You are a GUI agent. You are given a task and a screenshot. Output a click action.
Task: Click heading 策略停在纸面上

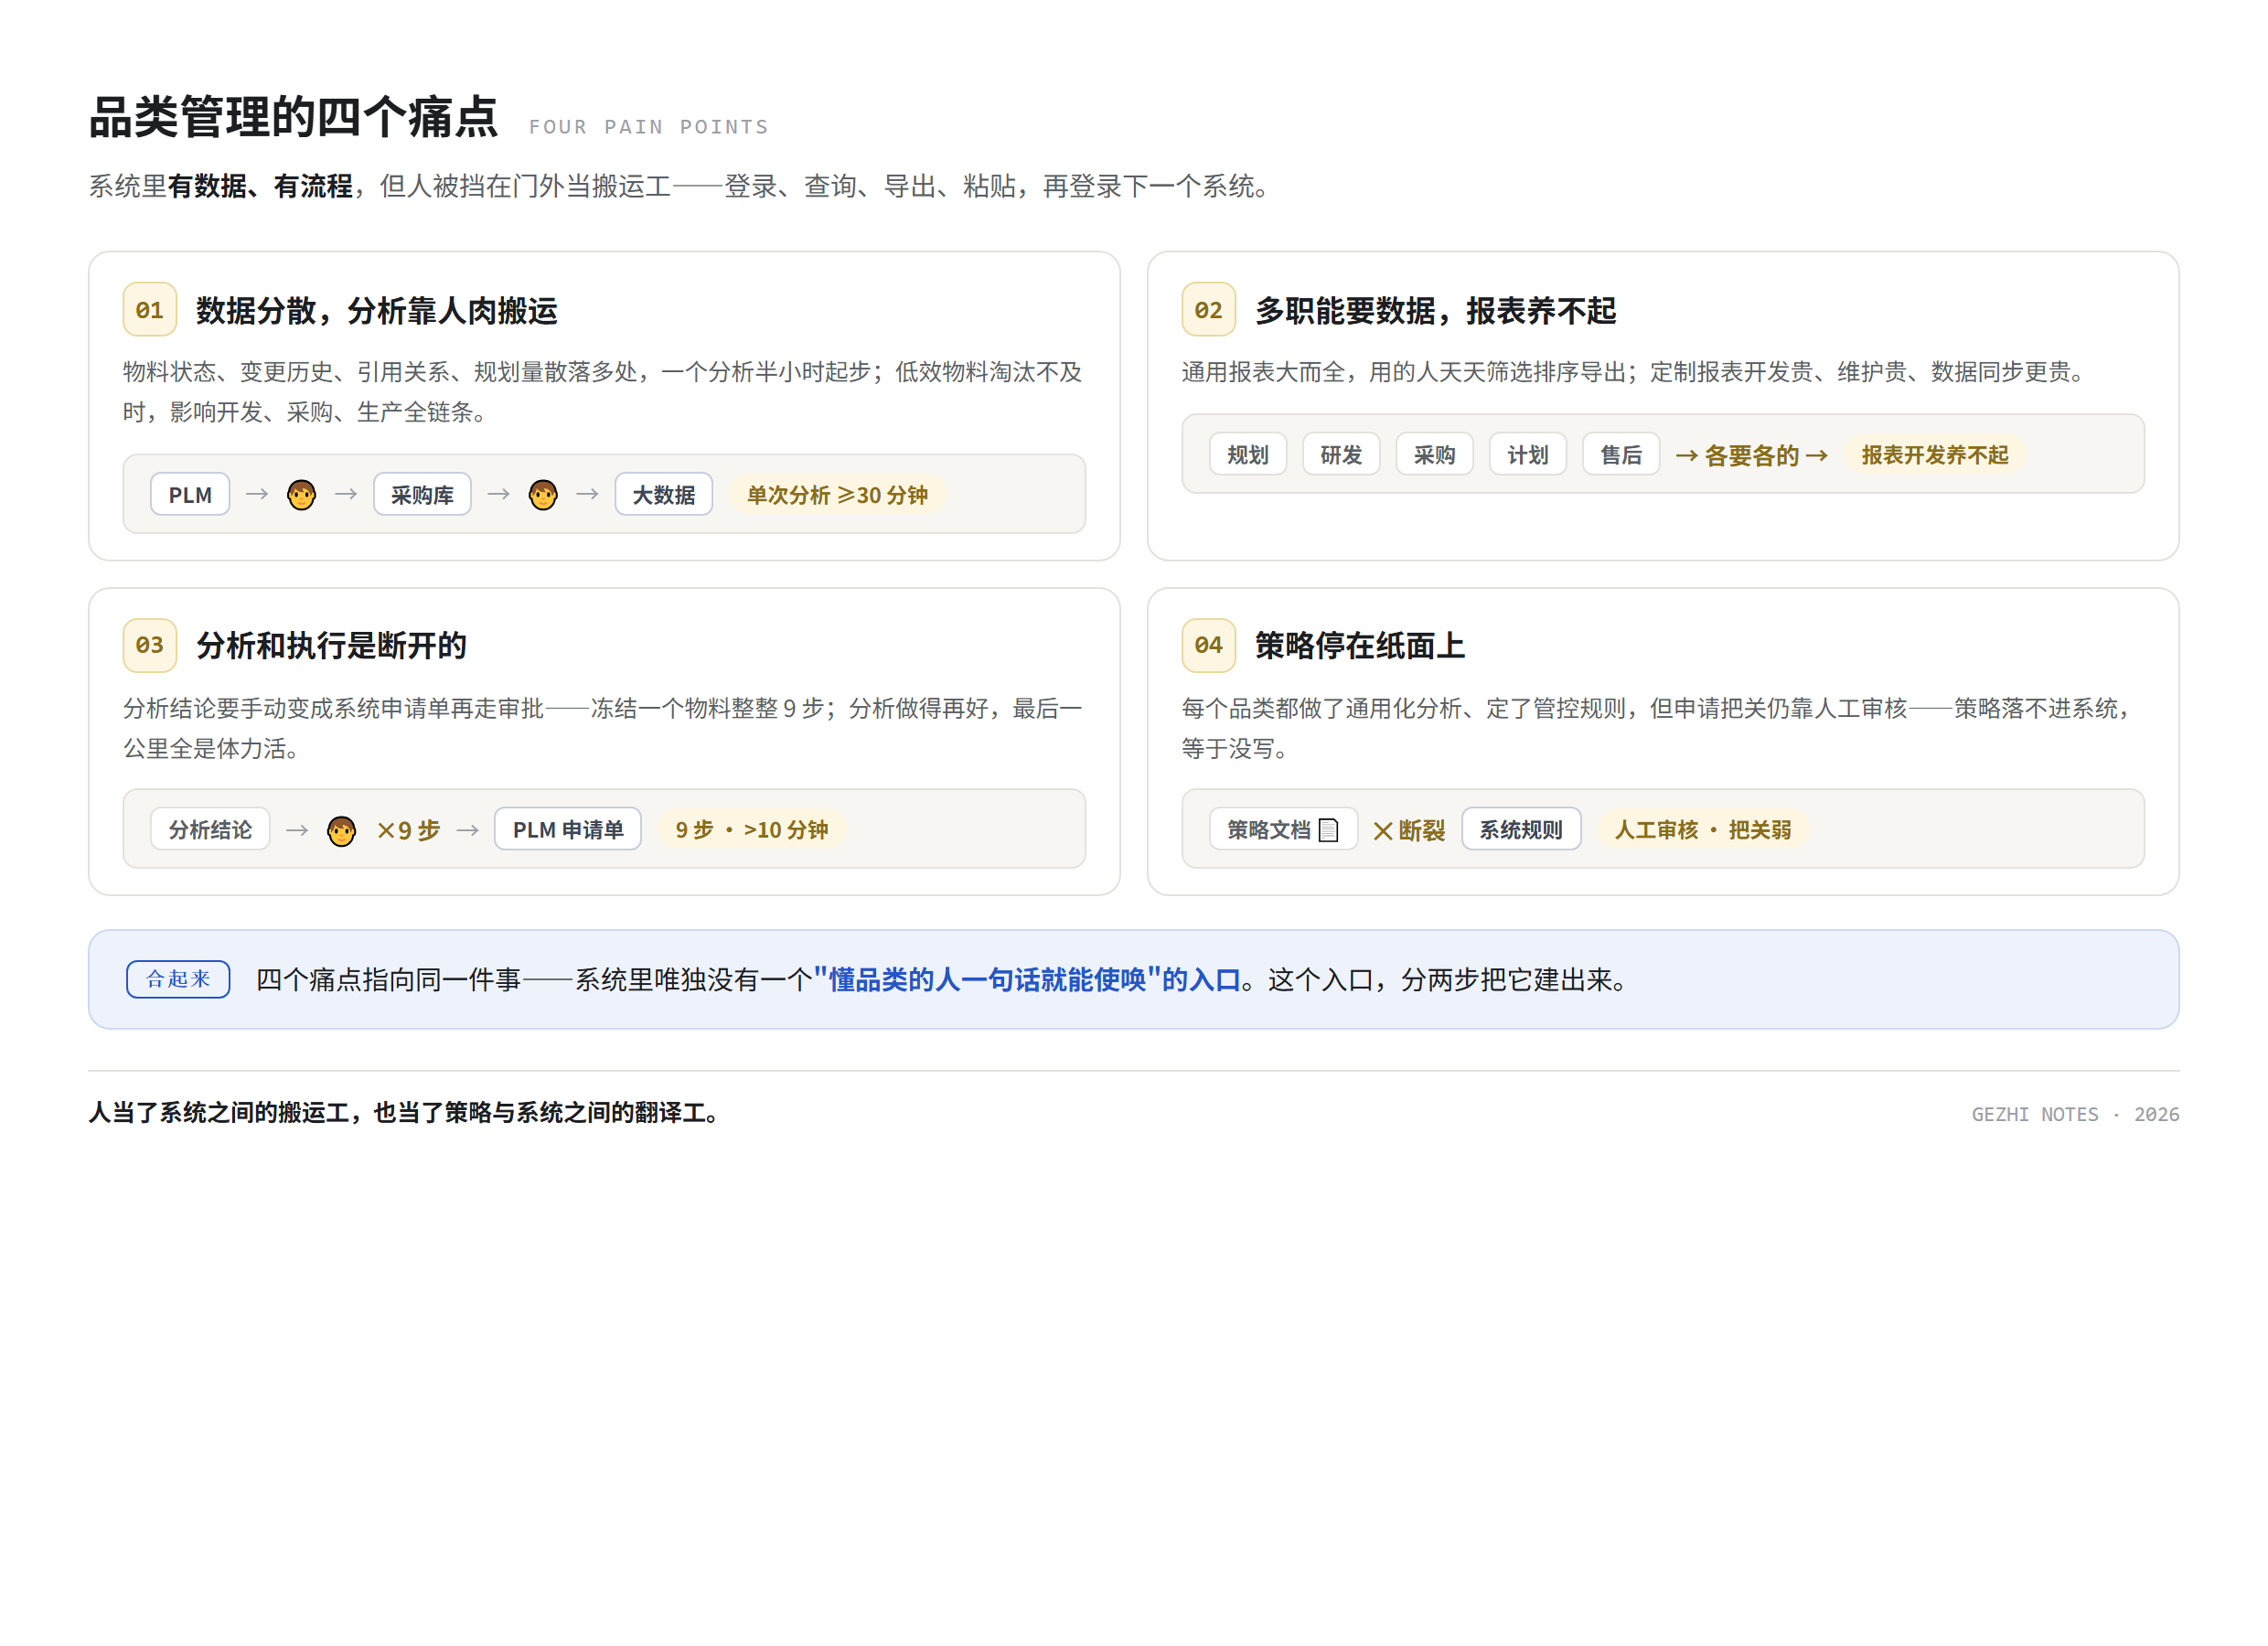1360,646
